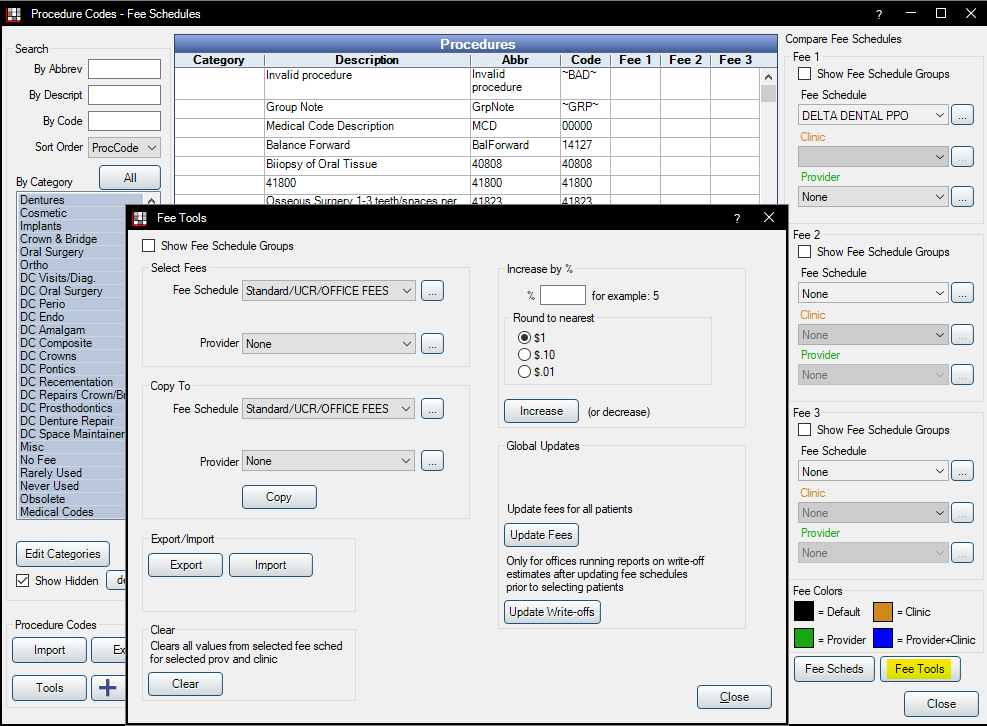Click the Fee Scheds button
This screenshot has height=726, width=987.
pos(834,669)
